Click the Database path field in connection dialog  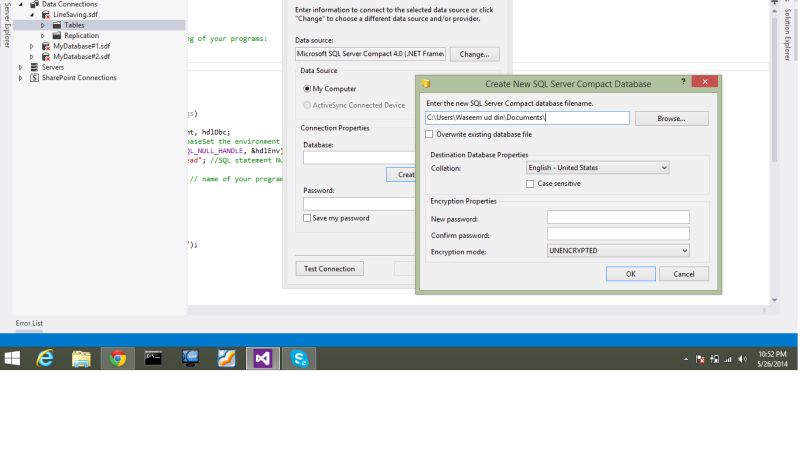click(359, 158)
